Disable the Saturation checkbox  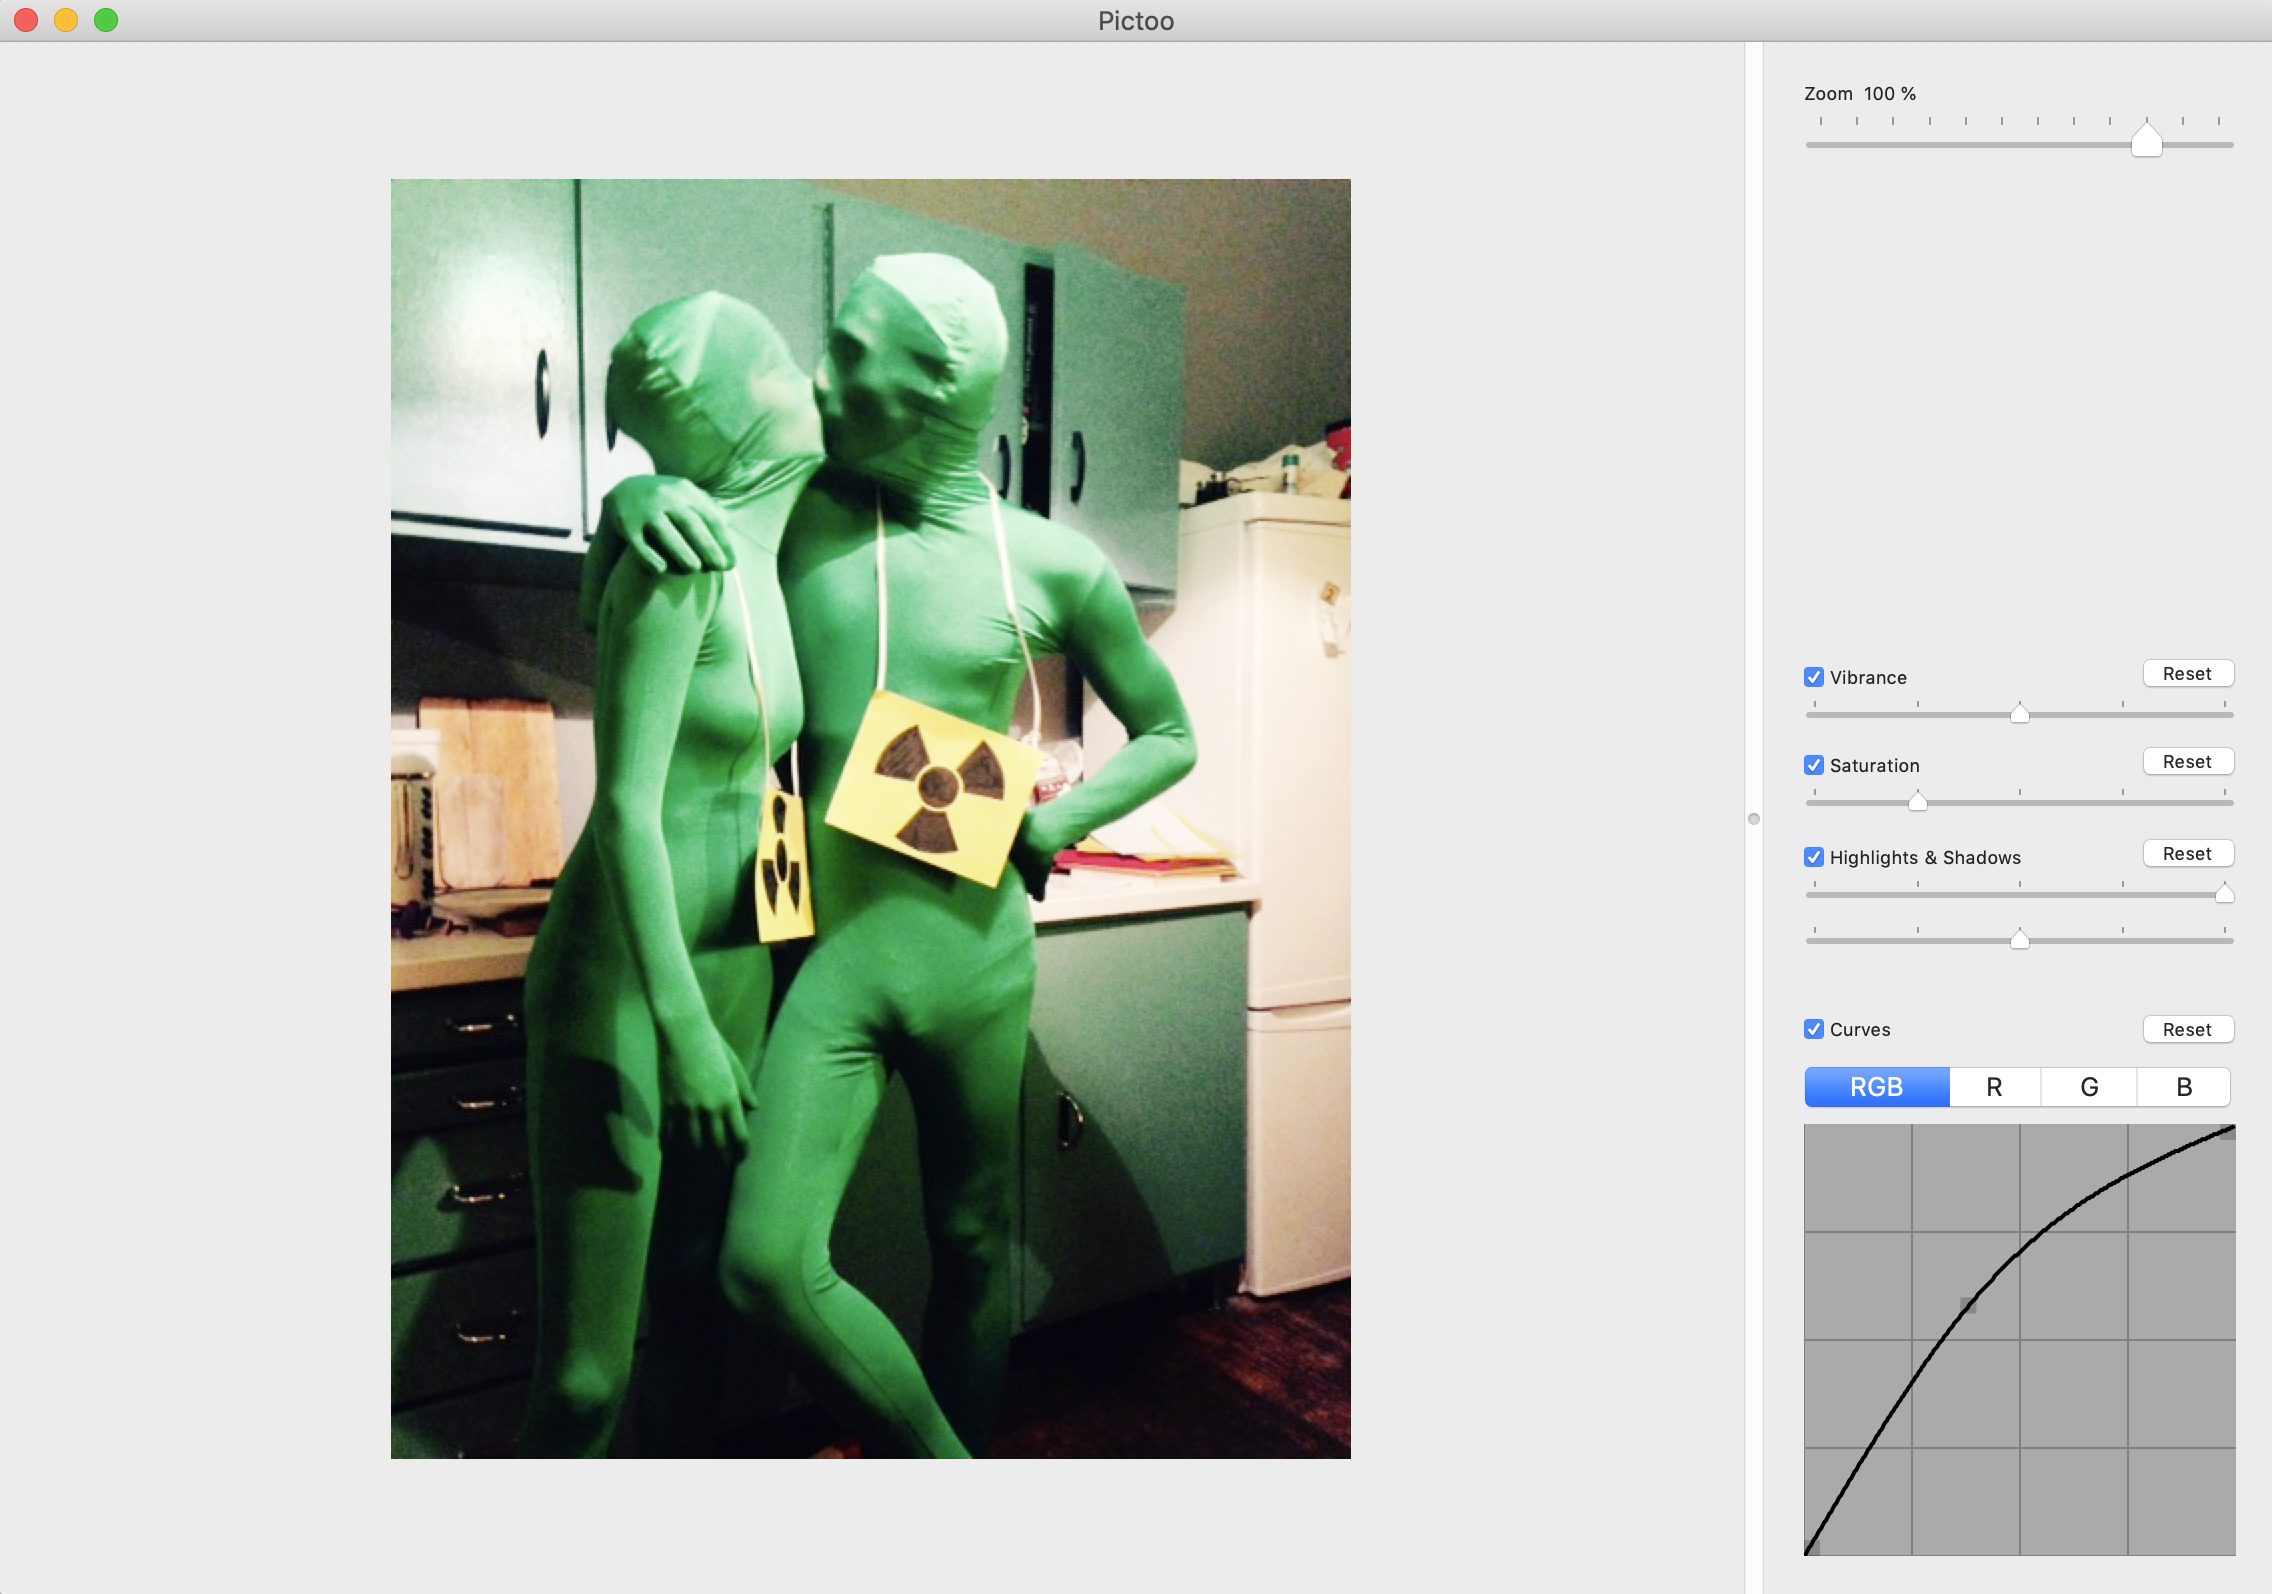(1814, 765)
